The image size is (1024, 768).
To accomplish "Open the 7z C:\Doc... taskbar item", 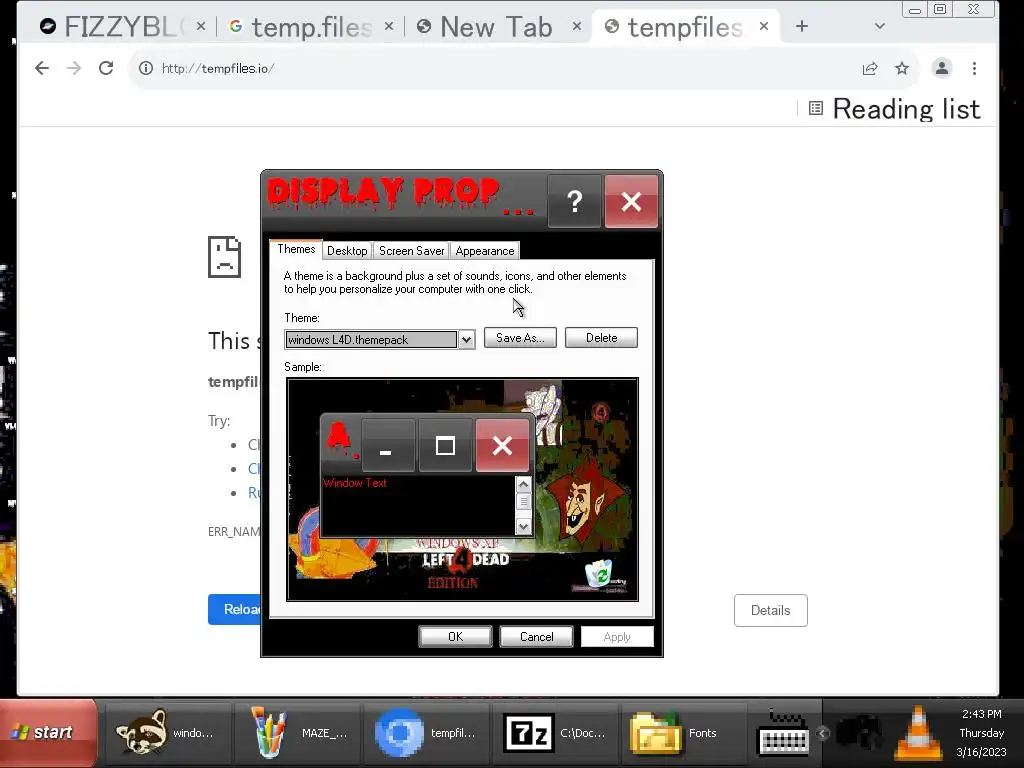I will pyautogui.click(x=556, y=733).
